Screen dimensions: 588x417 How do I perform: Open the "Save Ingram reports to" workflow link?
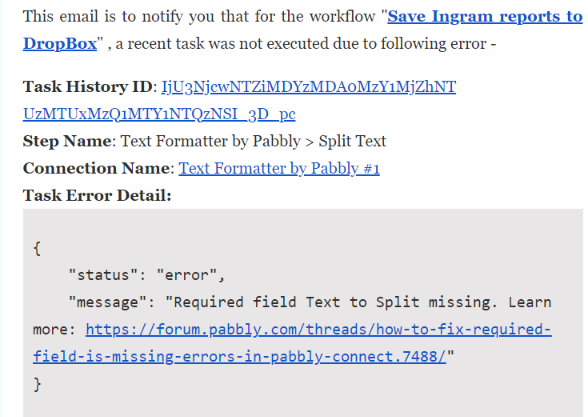pos(485,17)
